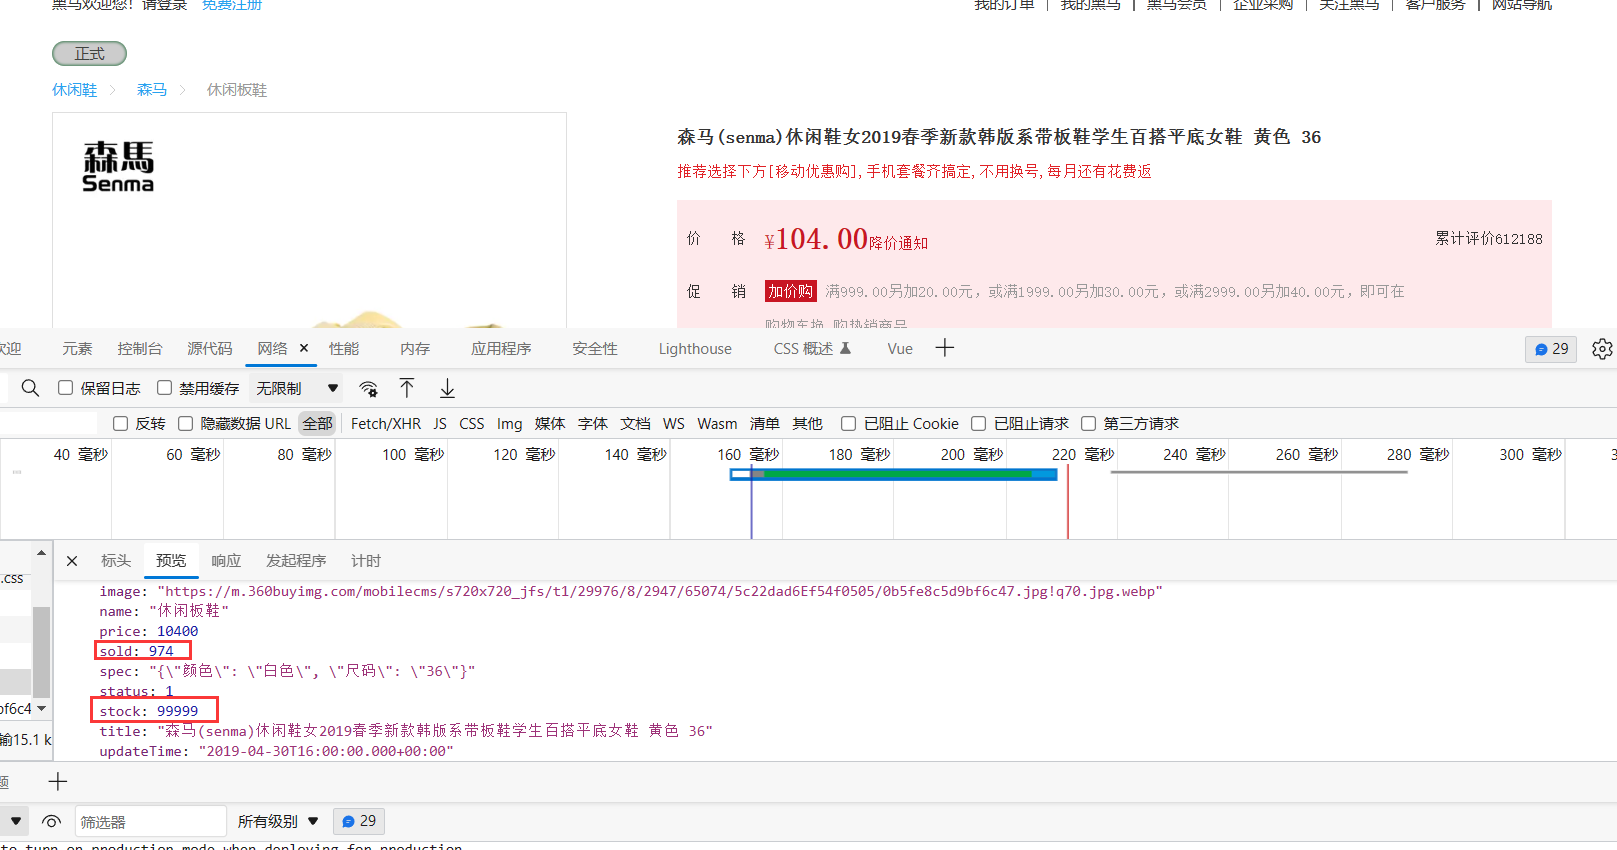Open the Security tab 安全性
Viewport: 1617px width, 850px height.
pos(595,348)
